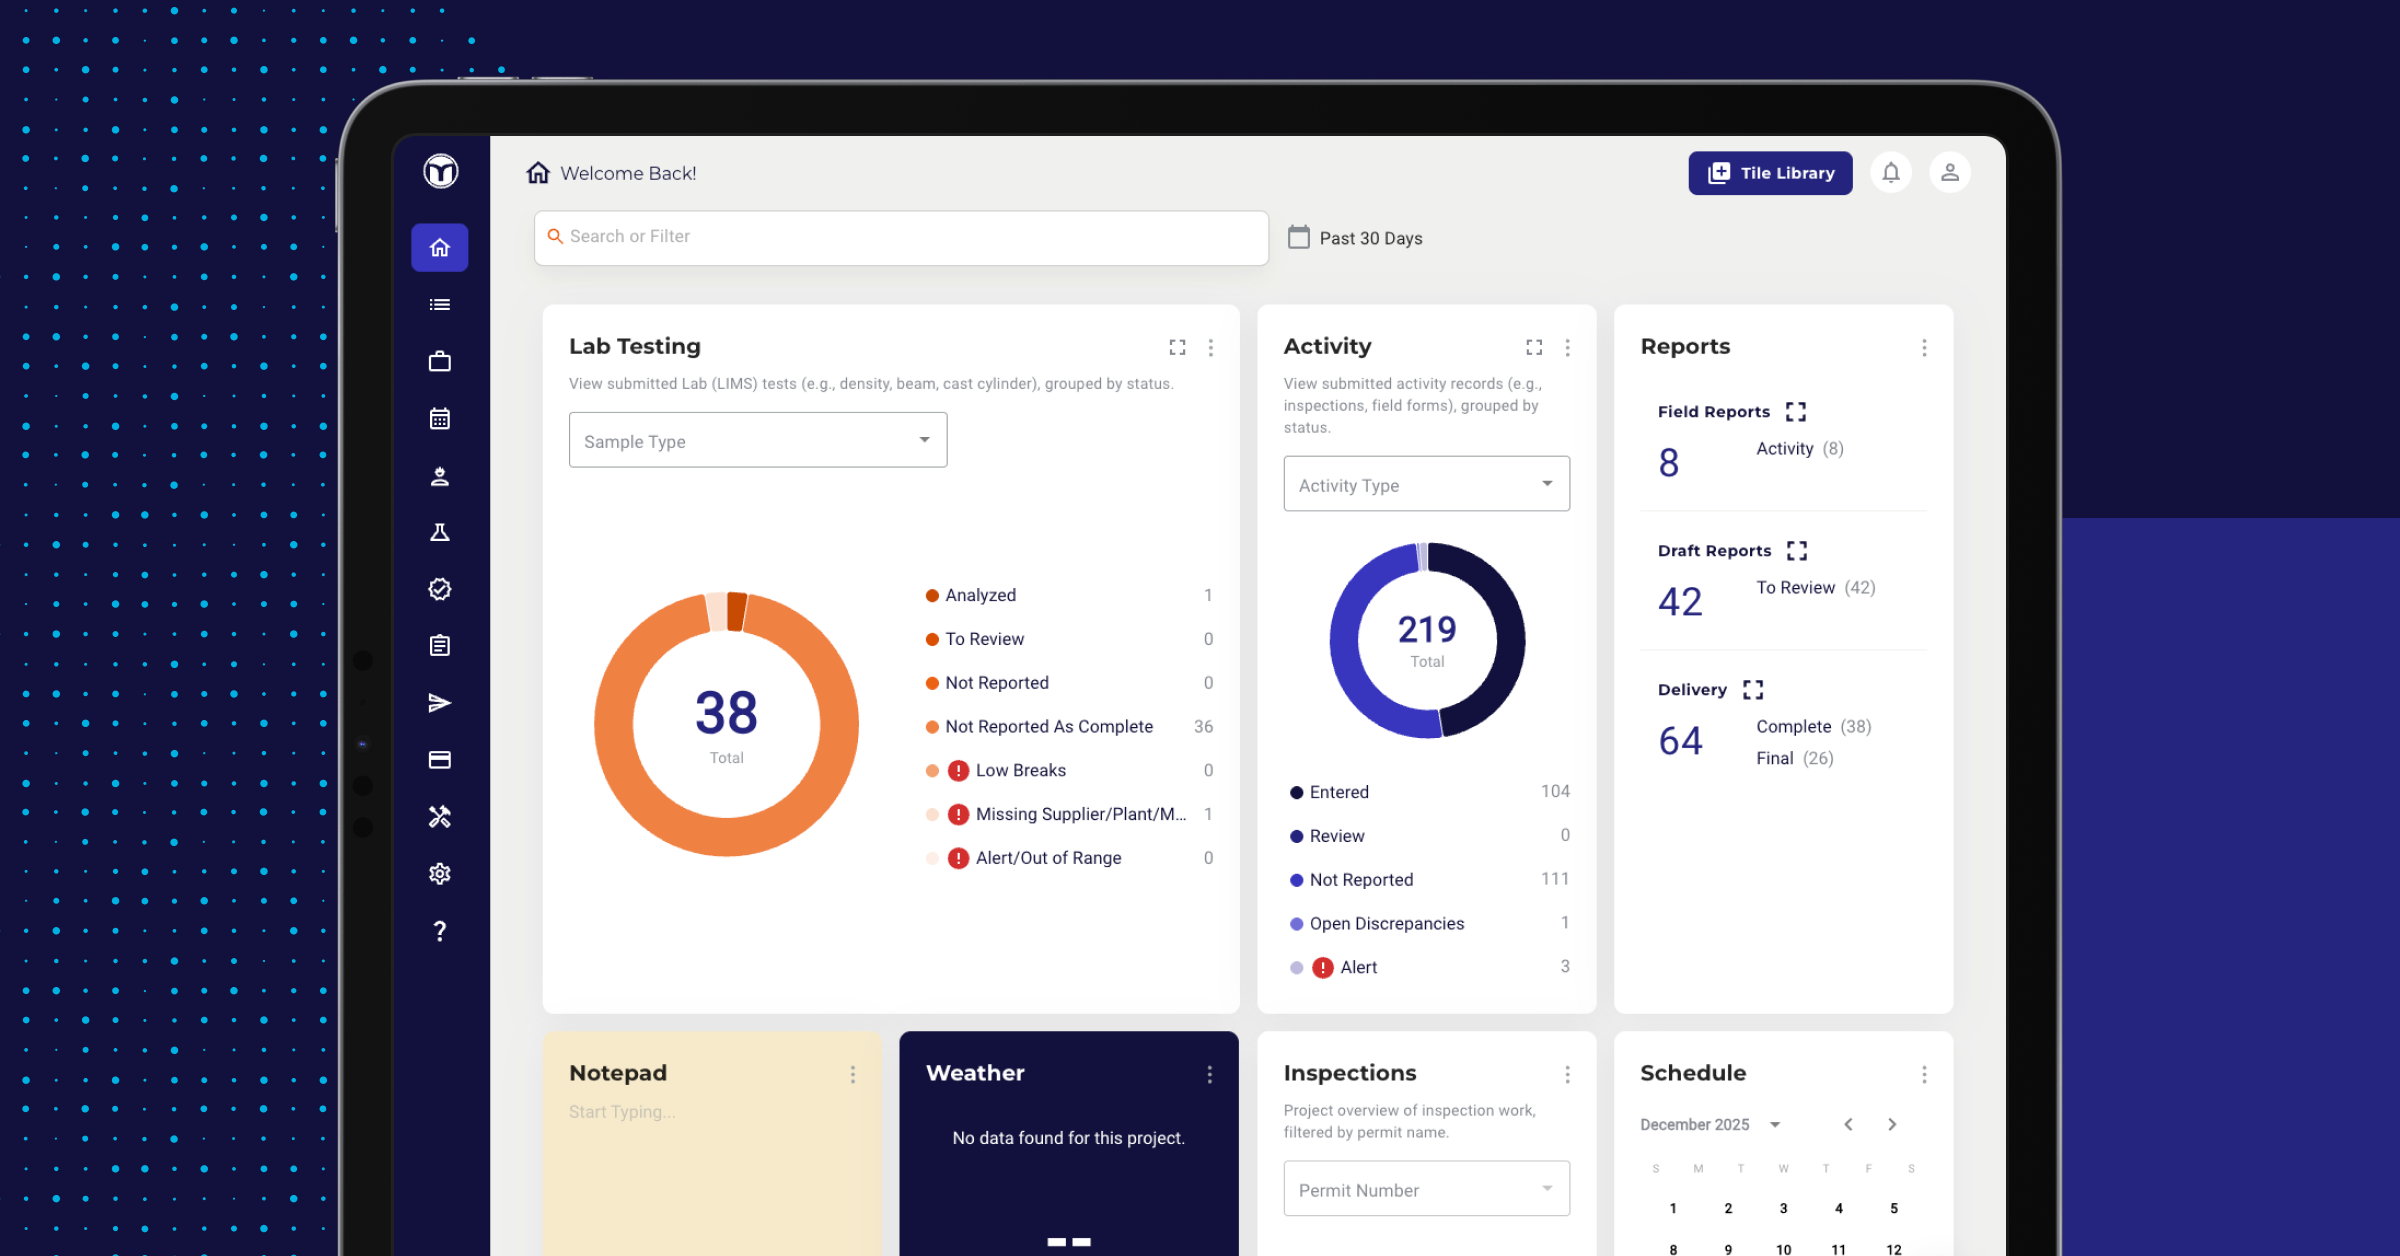Open the Reports tile three-dot menu
This screenshot has width=2400, height=1256.
1924,347
